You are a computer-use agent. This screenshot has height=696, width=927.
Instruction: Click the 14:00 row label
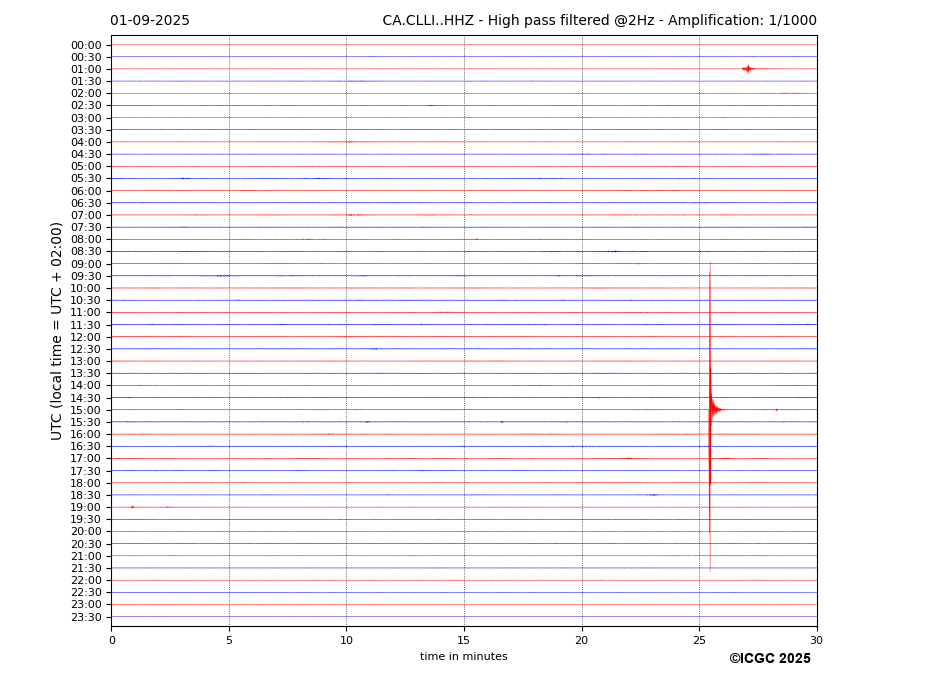pos(86,386)
